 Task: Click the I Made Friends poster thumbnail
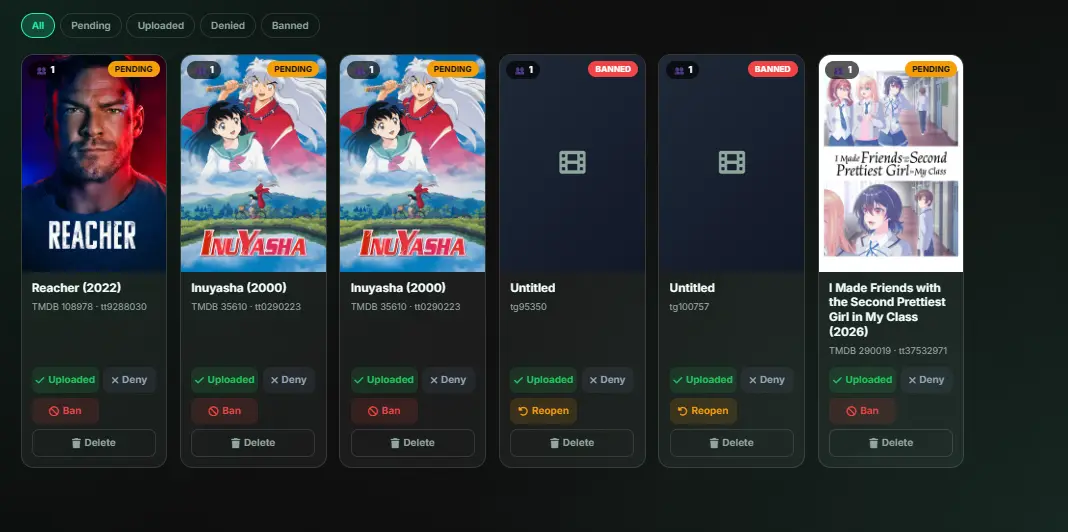(891, 163)
